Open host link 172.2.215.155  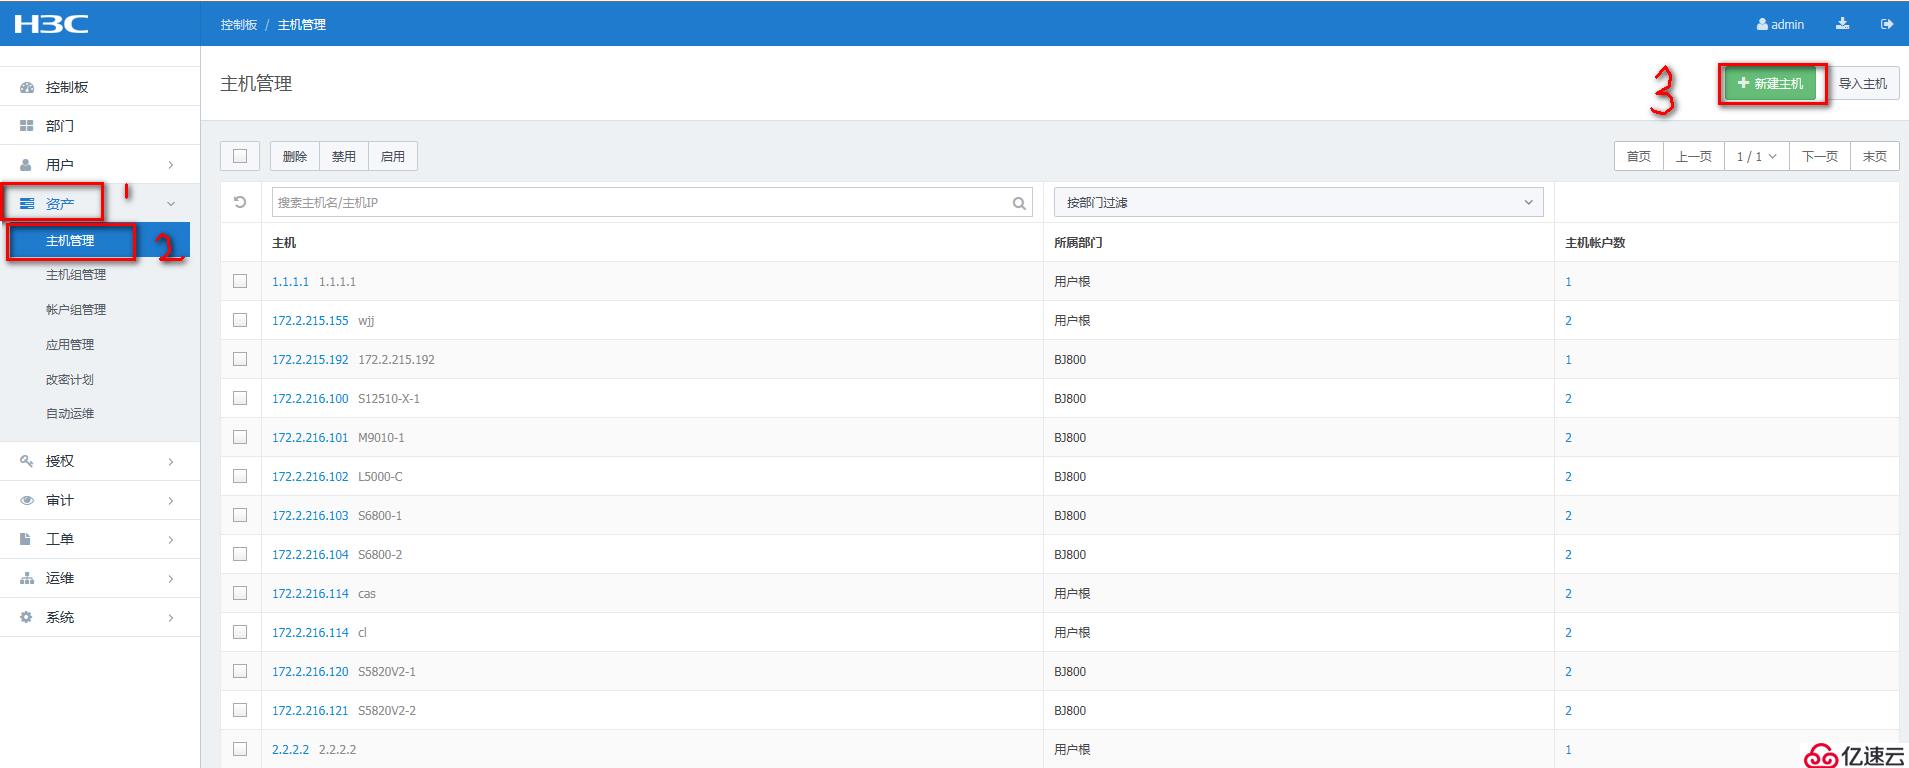310,320
